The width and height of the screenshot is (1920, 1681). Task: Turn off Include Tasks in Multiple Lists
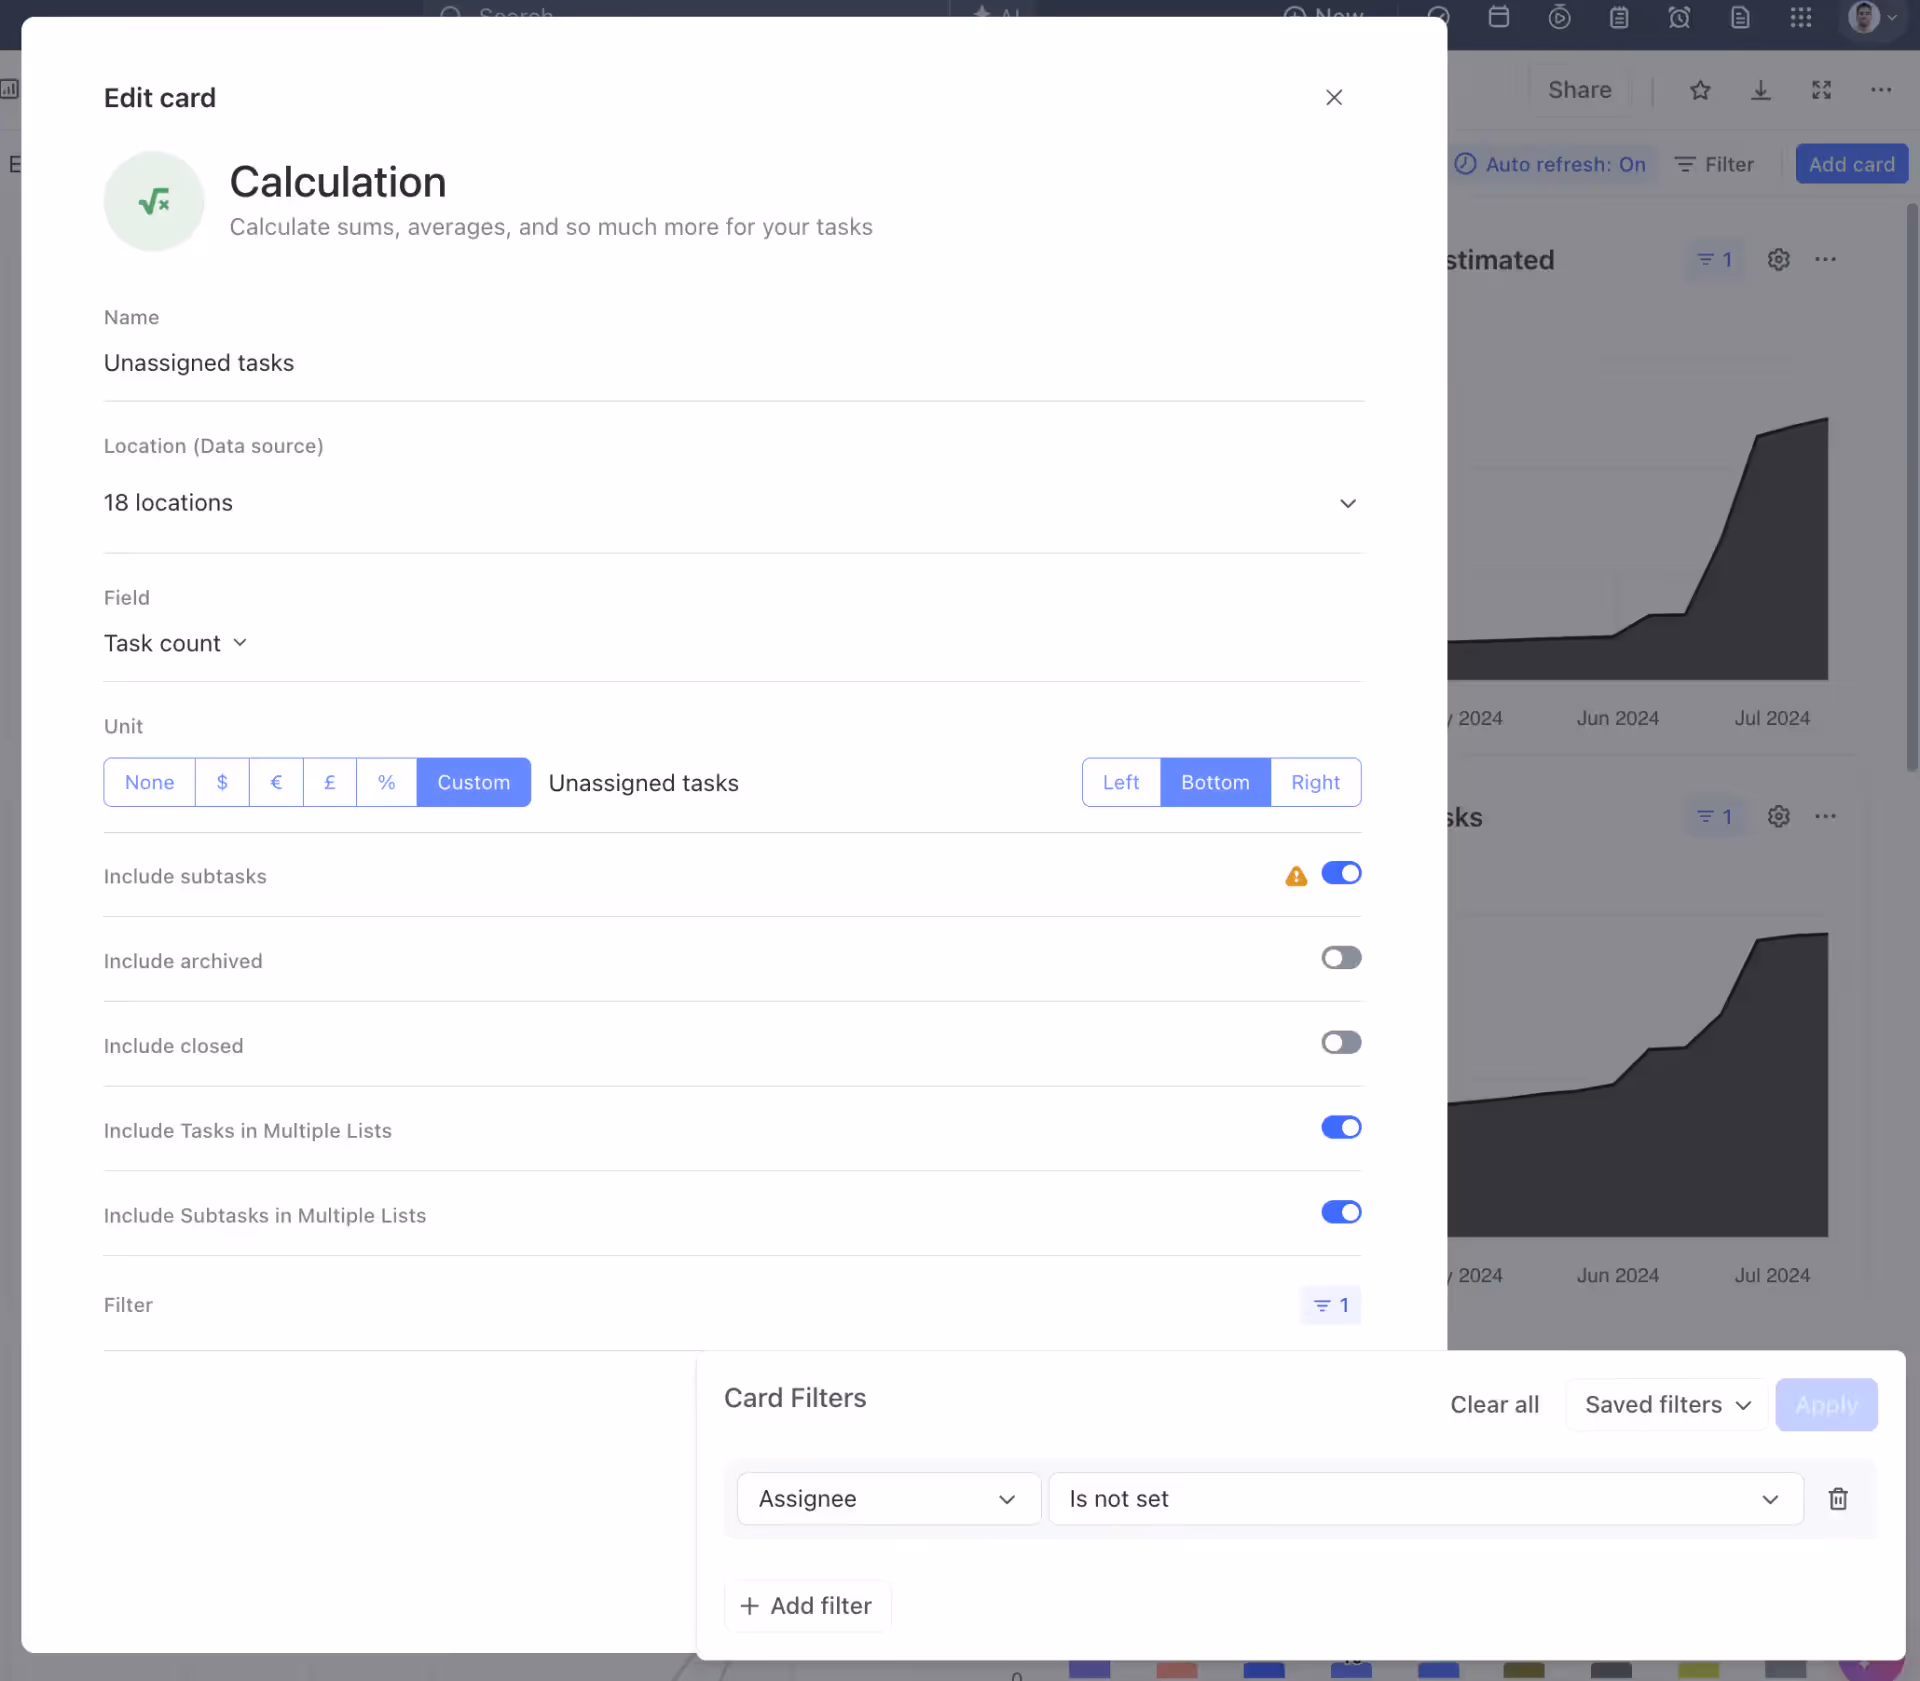pyautogui.click(x=1341, y=1127)
